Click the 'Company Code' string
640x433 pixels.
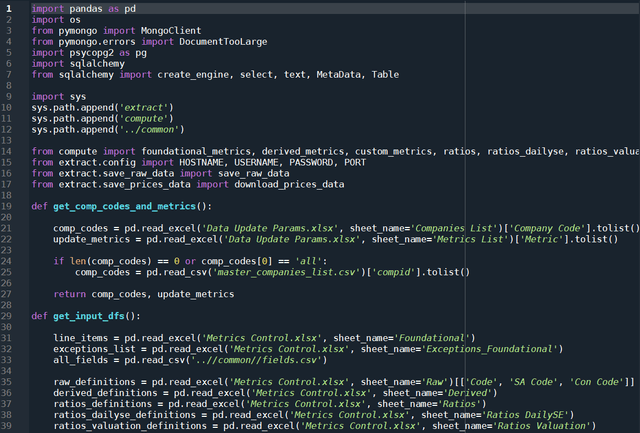[x=547, y=229]
